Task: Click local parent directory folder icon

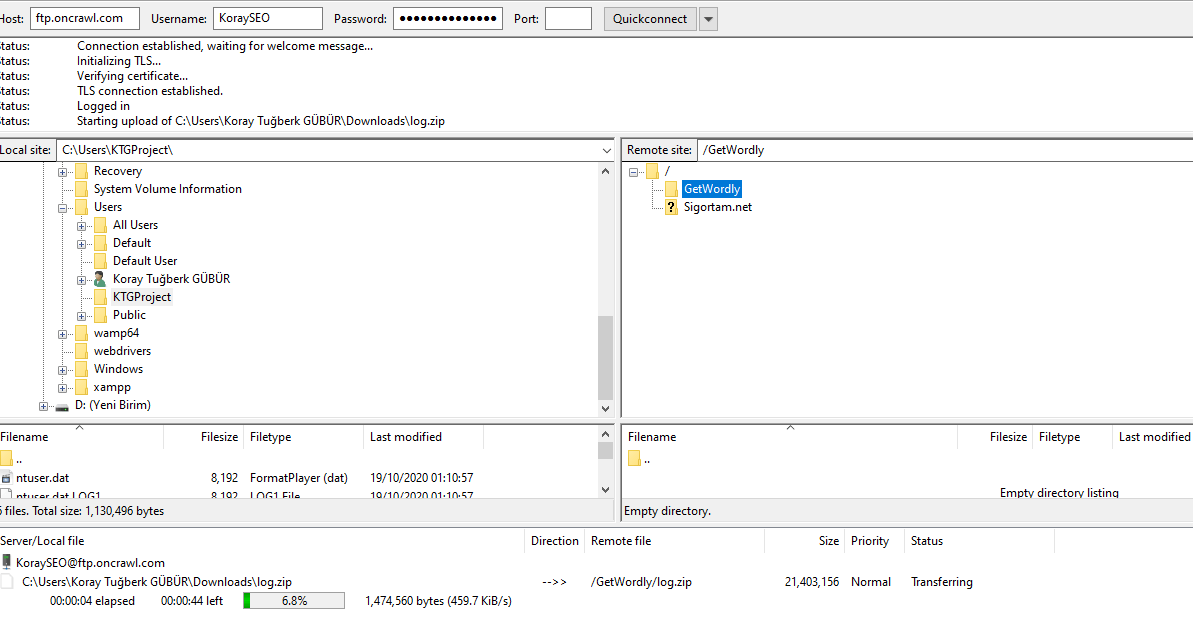Action: tap(6, 458)
